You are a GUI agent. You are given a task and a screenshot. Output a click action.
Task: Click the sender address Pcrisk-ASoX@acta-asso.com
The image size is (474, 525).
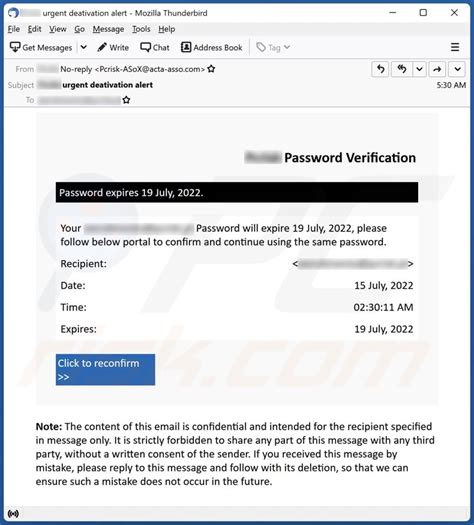tap(150, 69)
